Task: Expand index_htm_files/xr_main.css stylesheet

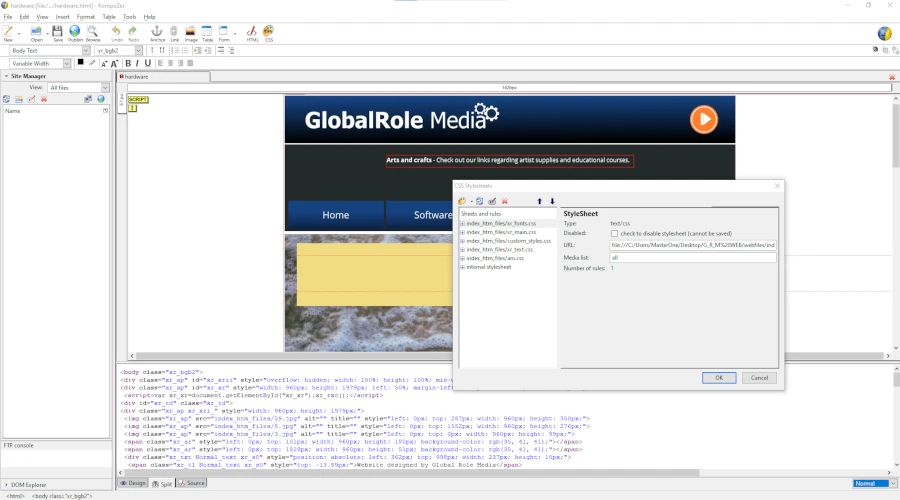Action: point(463,232)
